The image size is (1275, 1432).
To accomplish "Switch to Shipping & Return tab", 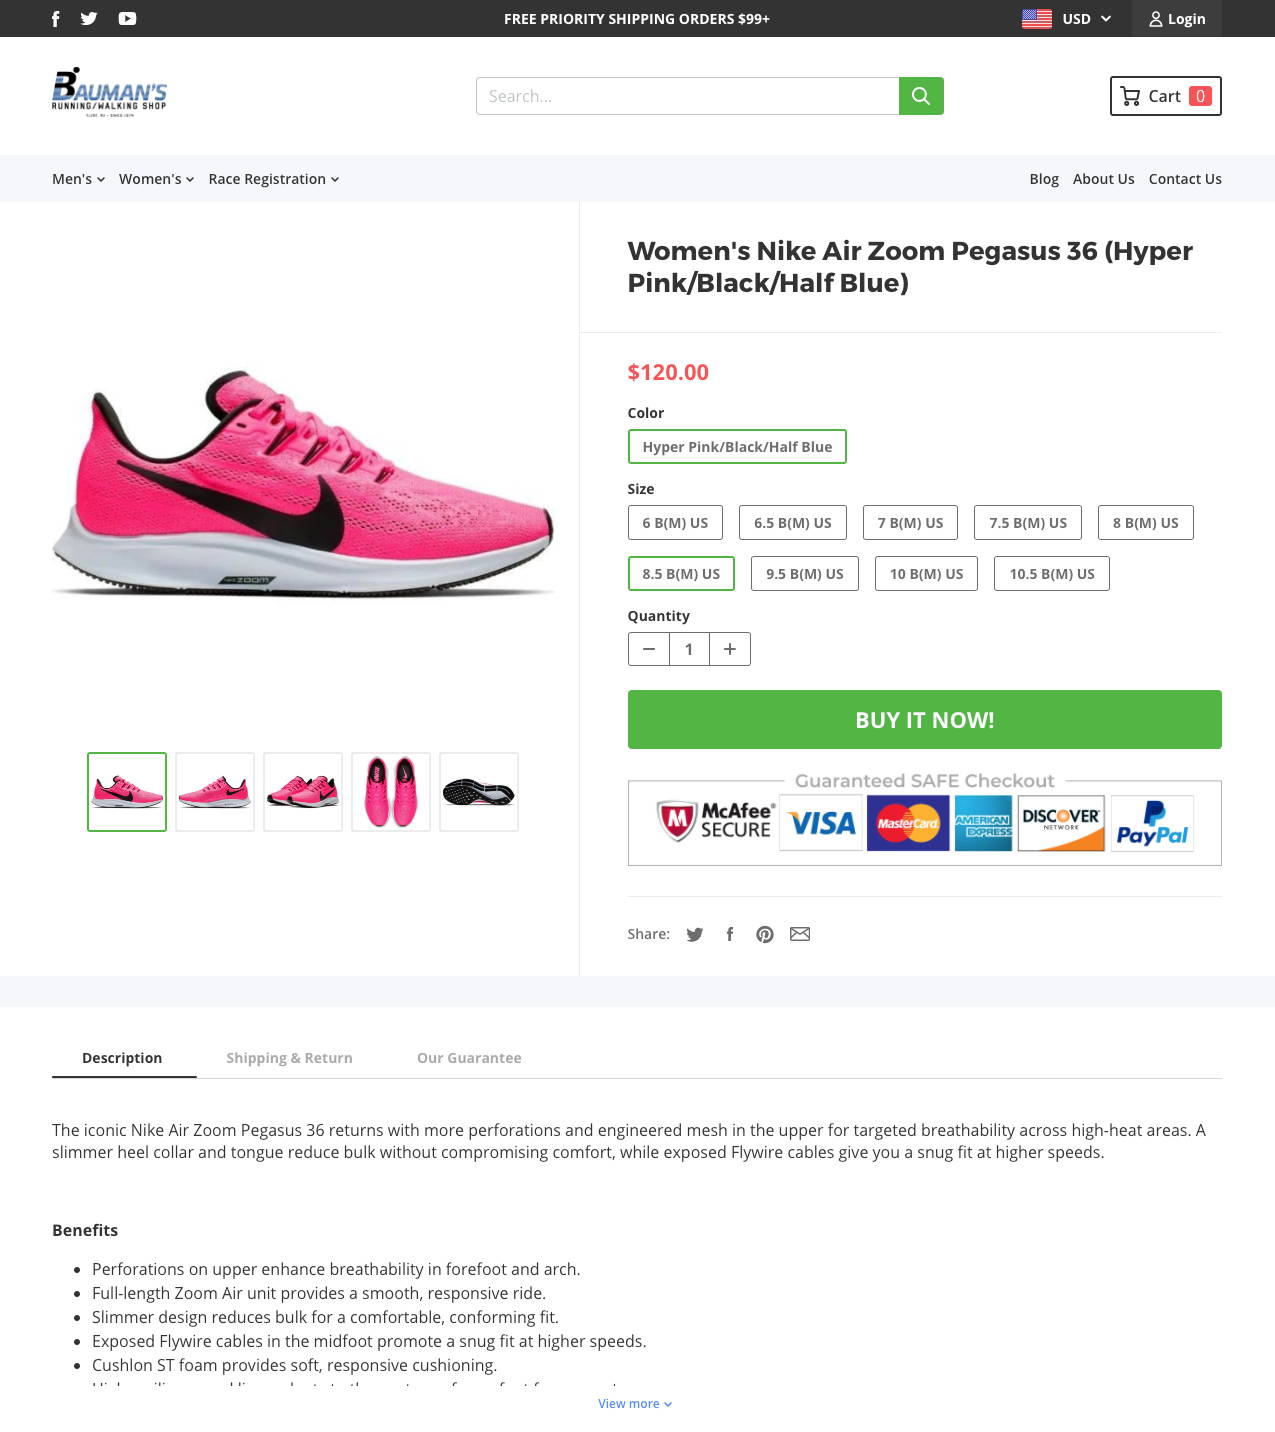I will pos(289,1058).
